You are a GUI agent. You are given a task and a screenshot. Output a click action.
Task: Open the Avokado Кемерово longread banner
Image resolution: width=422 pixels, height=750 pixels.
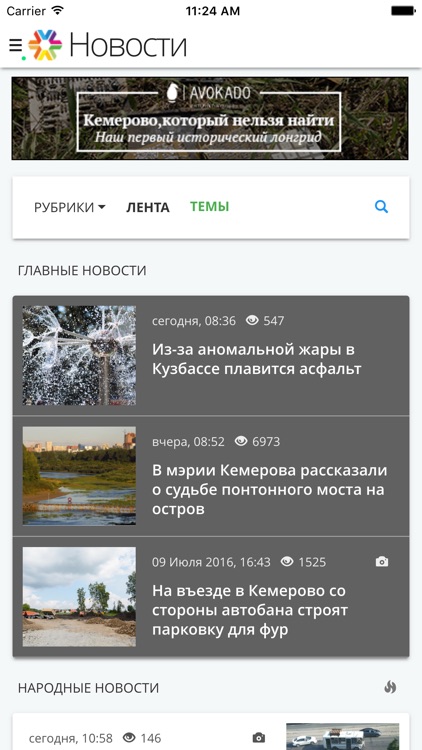click(x=210, y=118)
